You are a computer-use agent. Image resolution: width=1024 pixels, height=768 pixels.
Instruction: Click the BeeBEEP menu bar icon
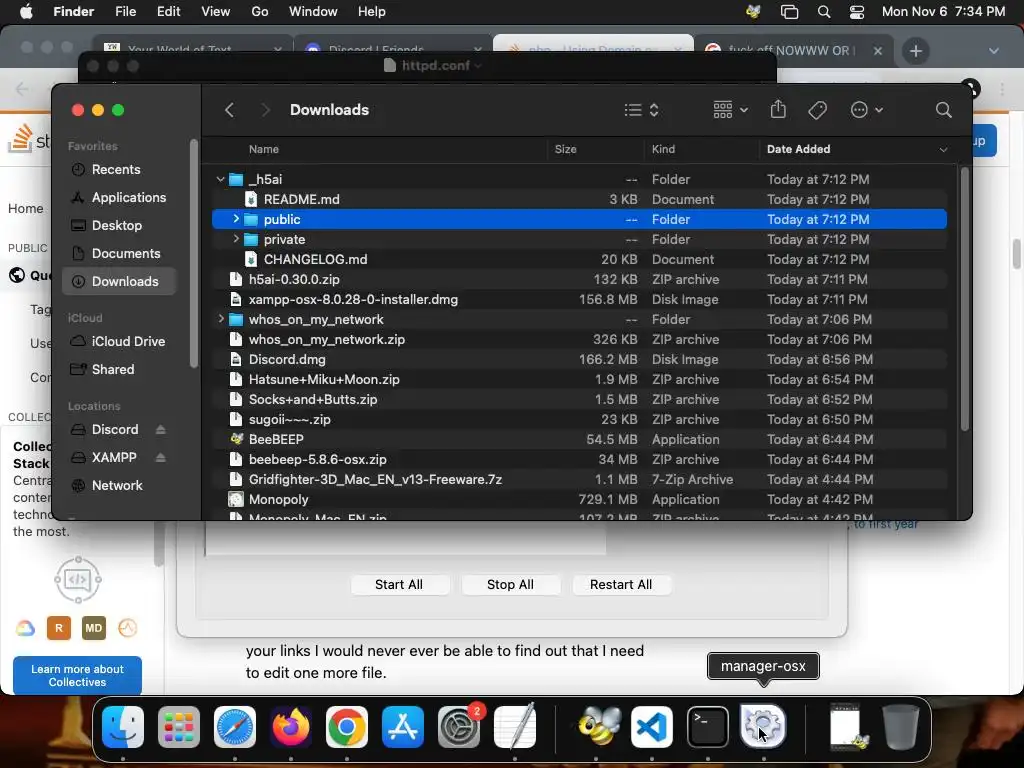coord(753,12)
